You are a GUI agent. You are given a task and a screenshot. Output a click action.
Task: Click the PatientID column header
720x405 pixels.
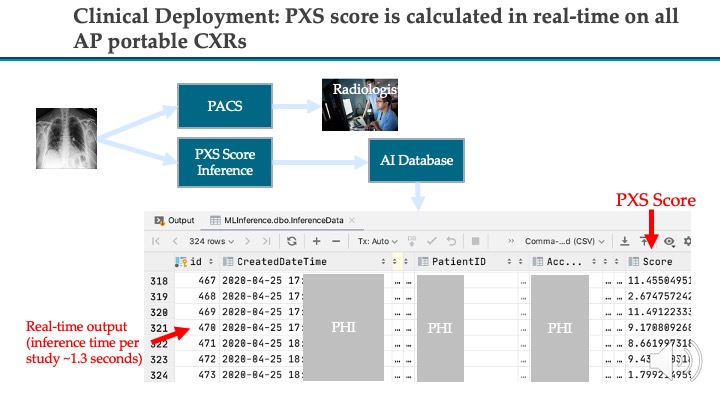[457, 262]
